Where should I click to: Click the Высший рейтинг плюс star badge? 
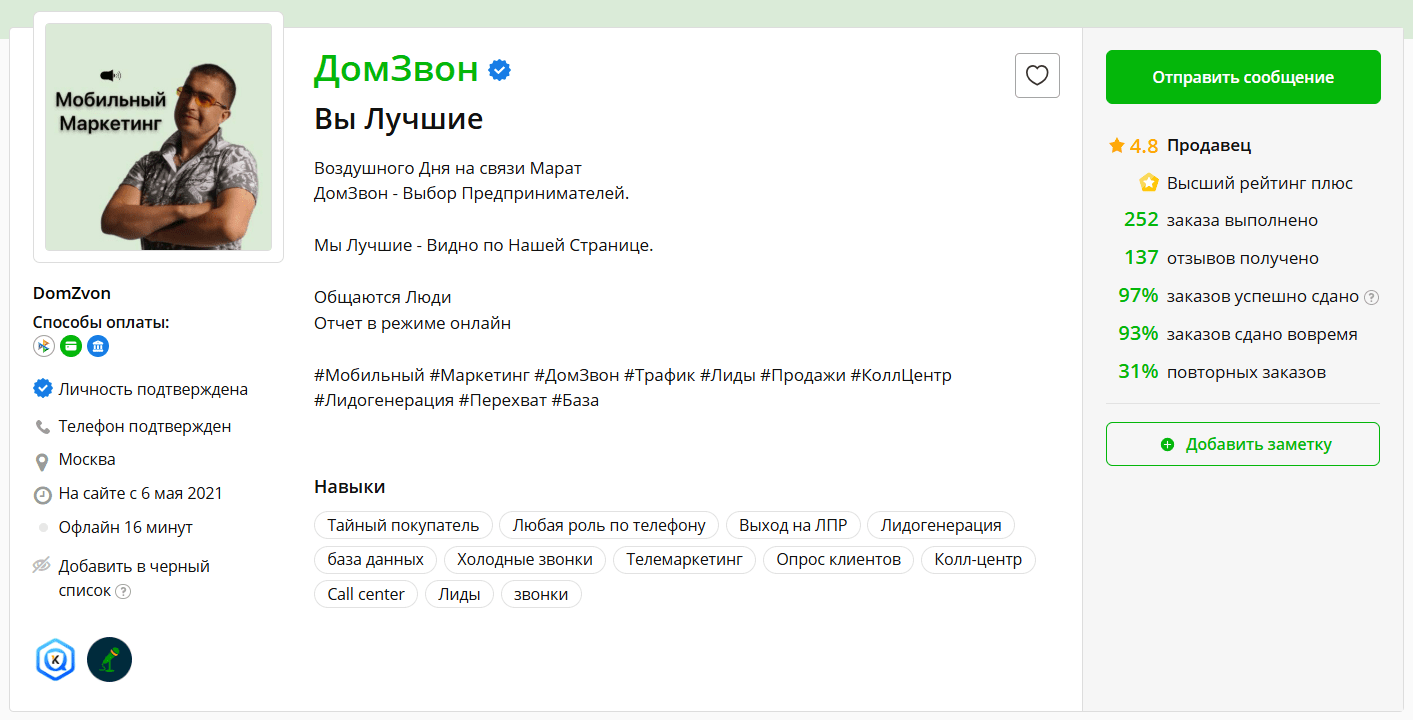1148,183
